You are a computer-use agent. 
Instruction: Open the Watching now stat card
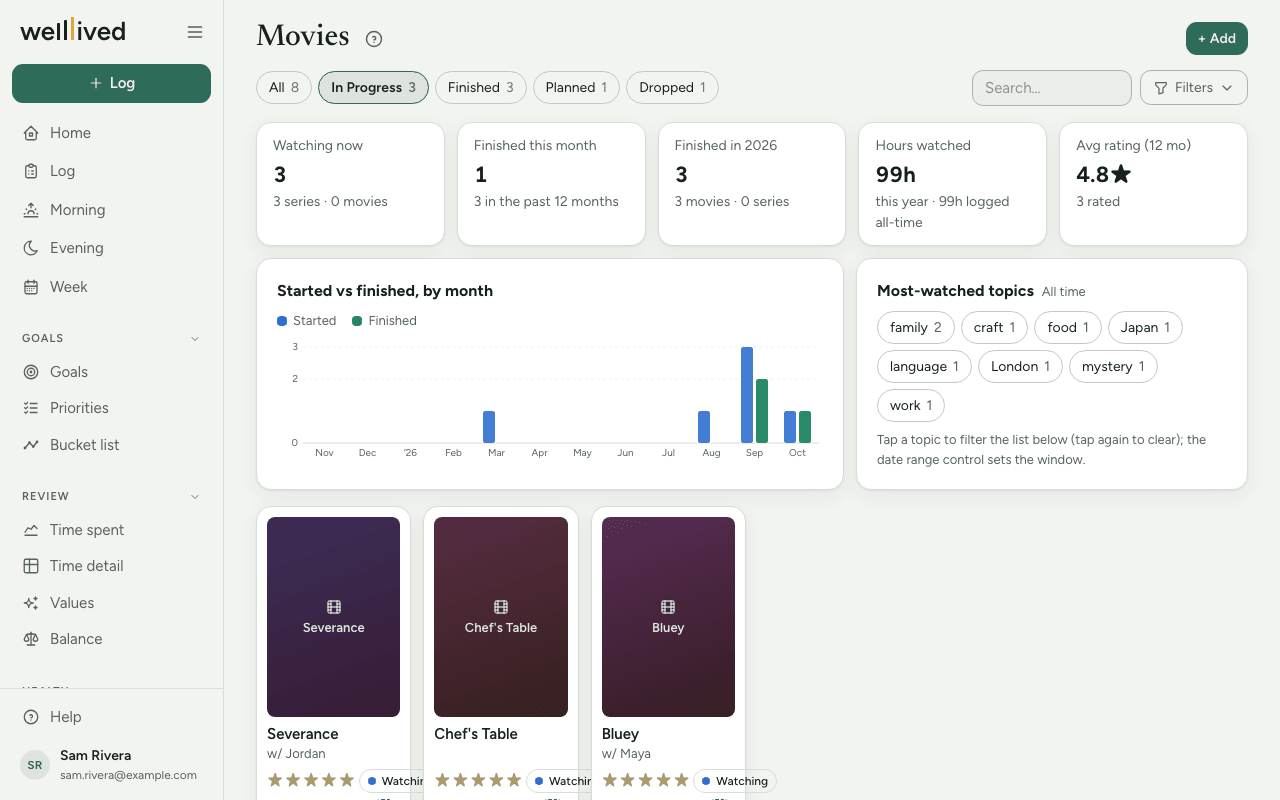point(350,184)
